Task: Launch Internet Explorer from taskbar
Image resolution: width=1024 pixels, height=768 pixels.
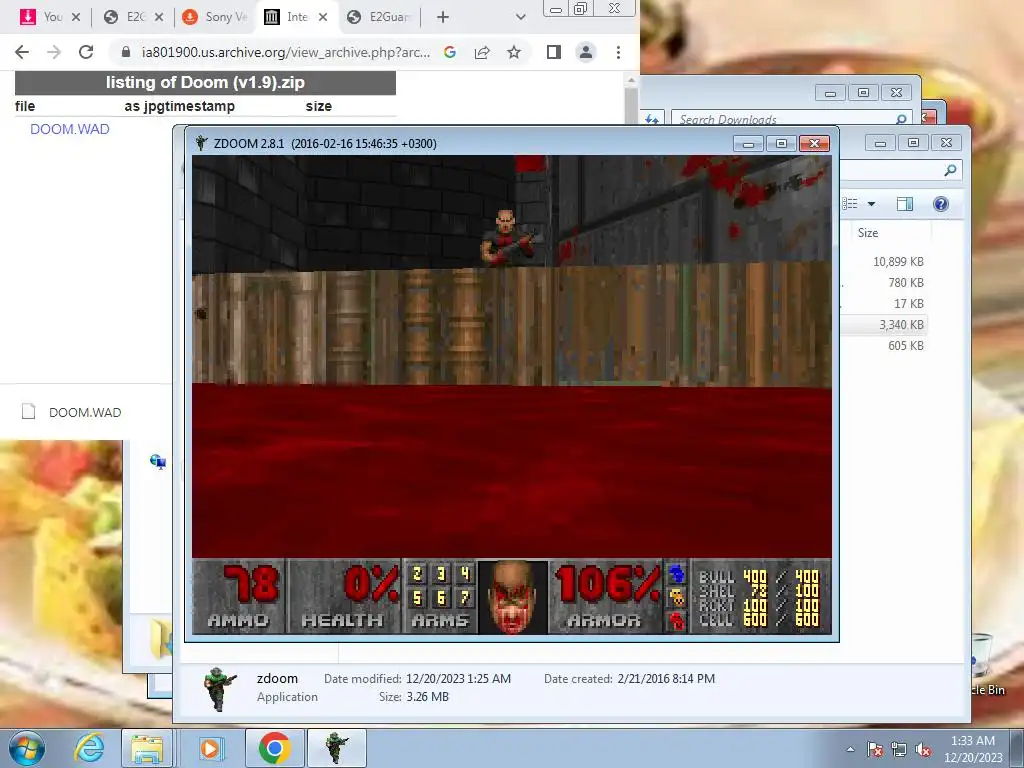Action: tap(89, 748)
